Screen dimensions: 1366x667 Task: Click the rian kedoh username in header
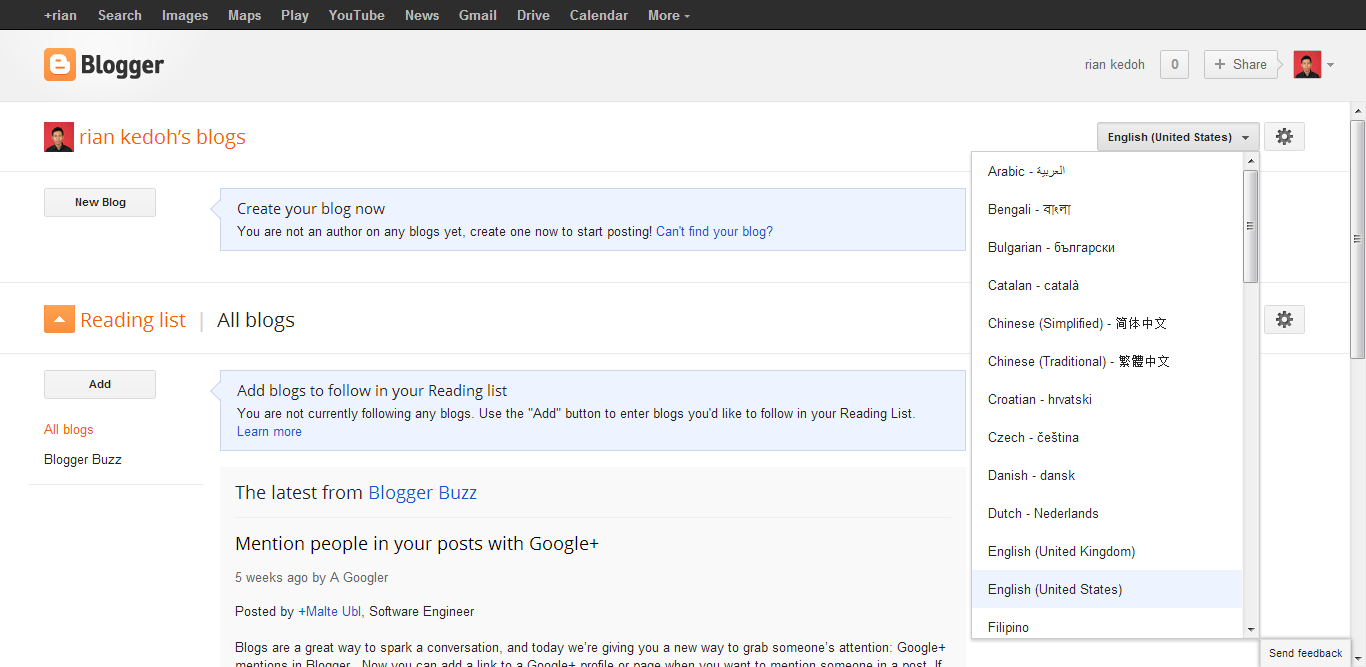point(1115,65)
